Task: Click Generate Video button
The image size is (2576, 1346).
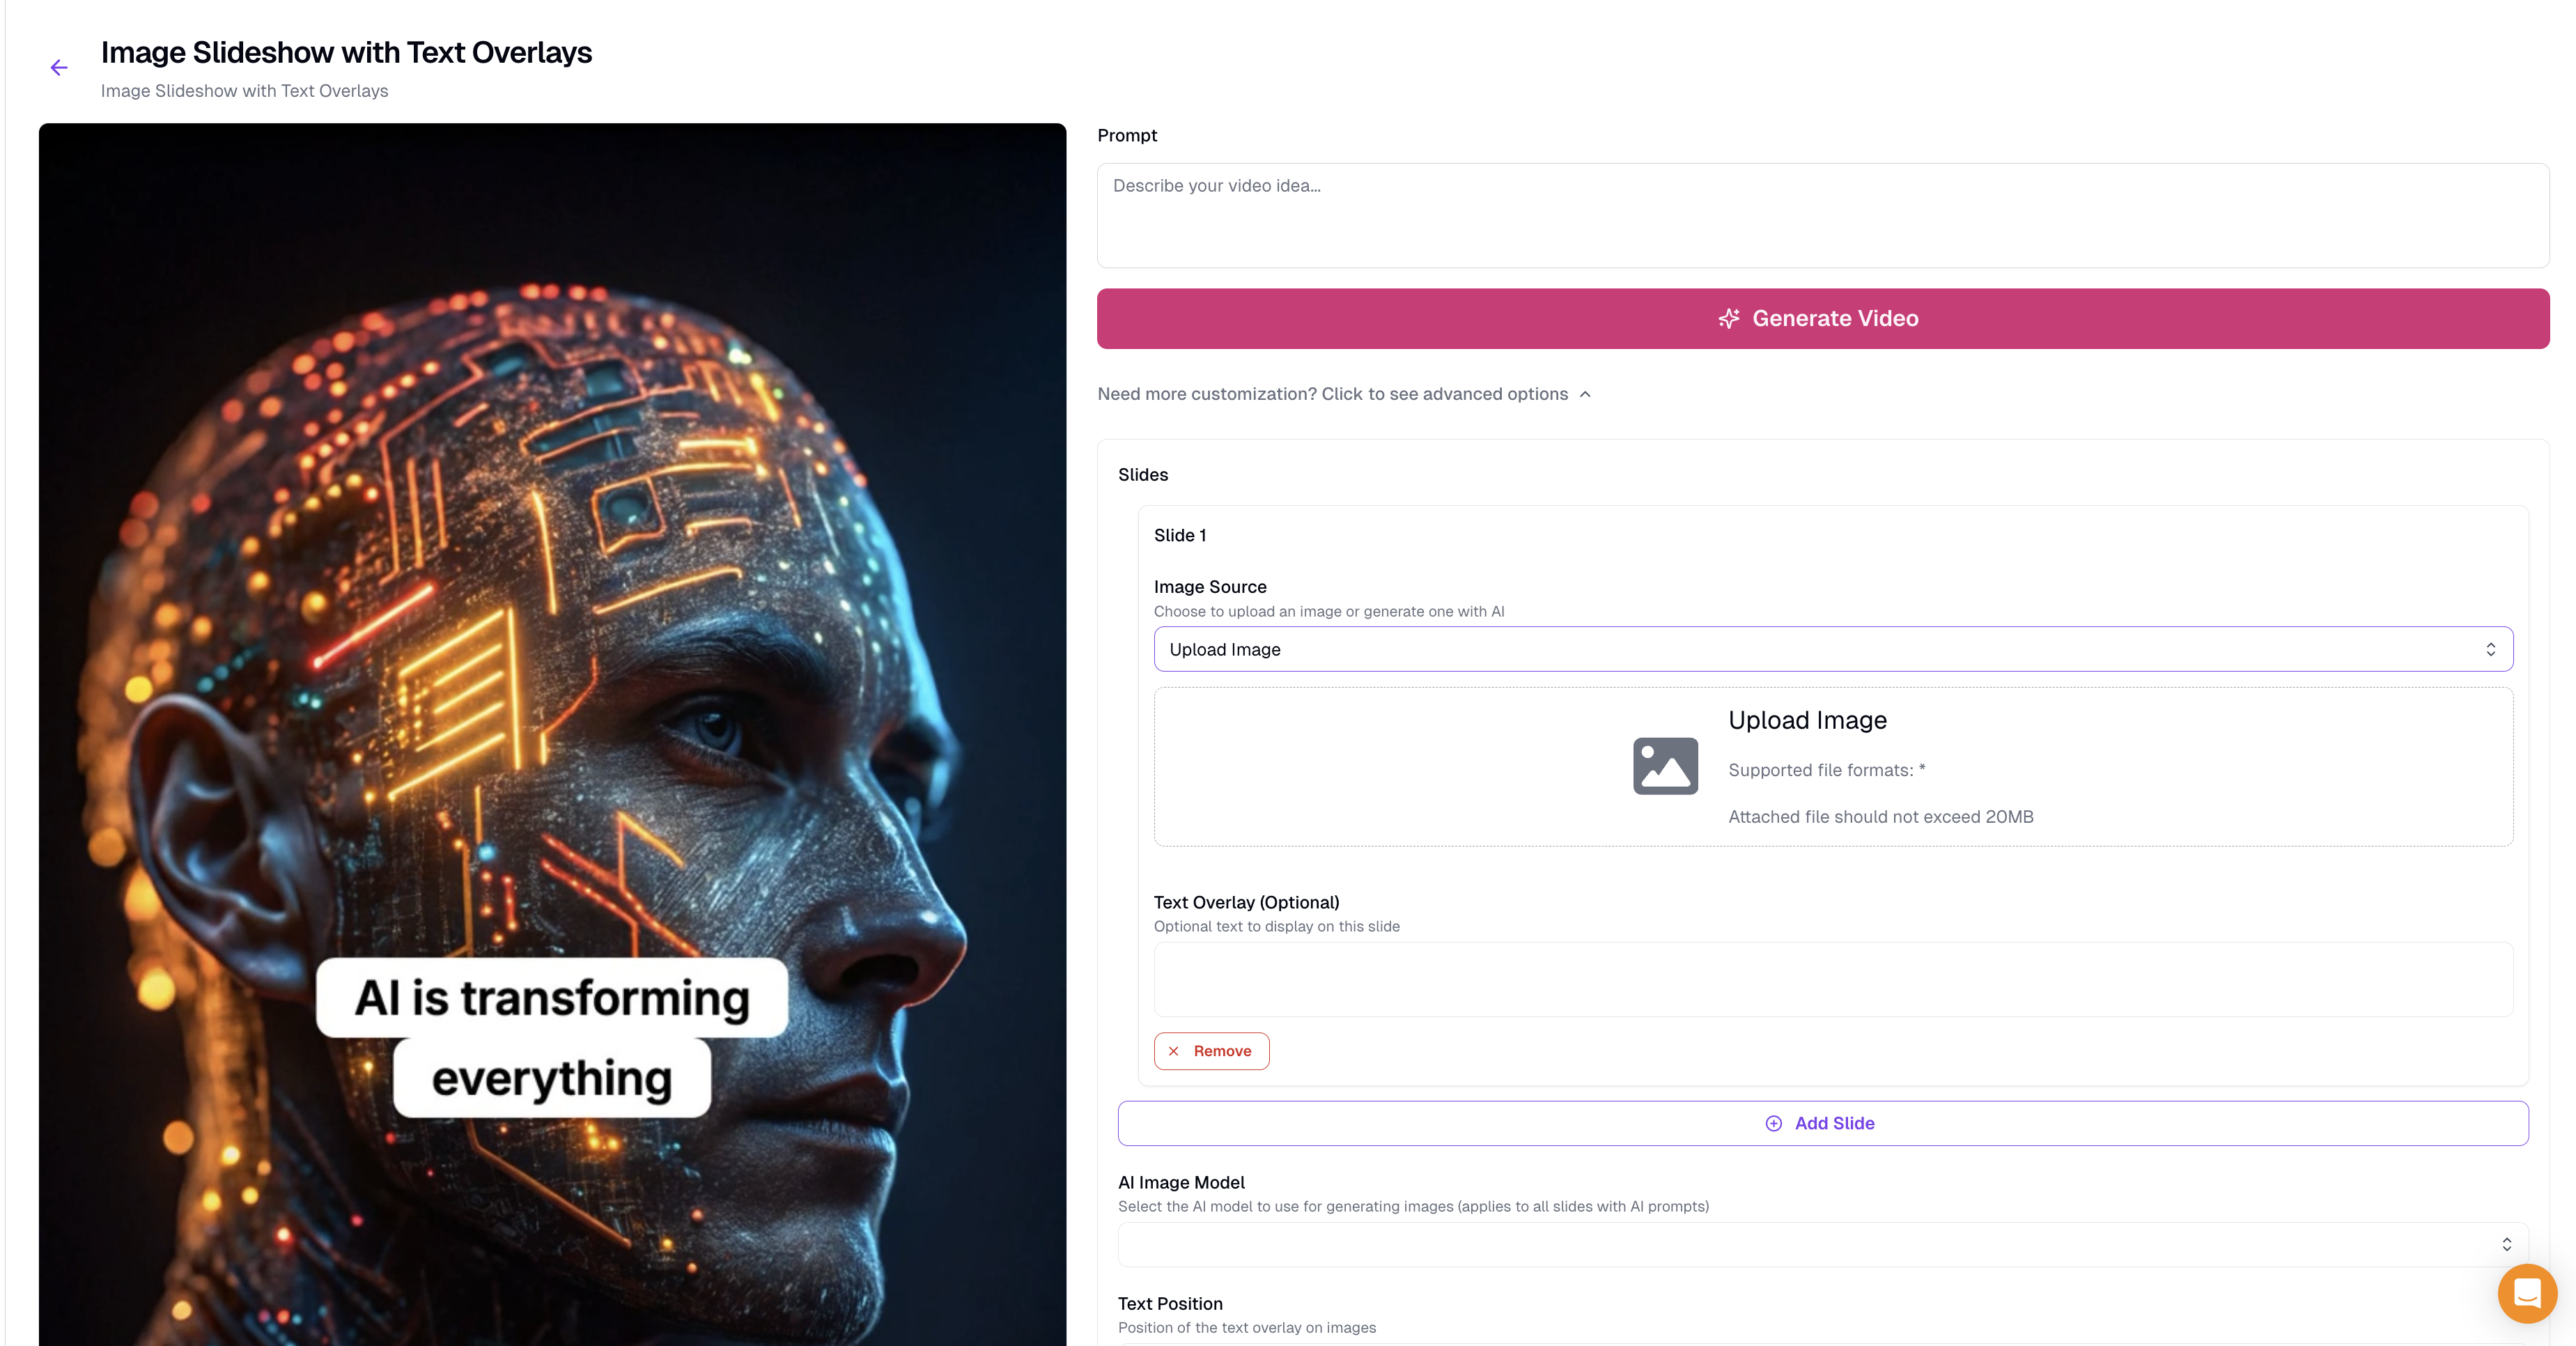Action: click(1823, 318)
